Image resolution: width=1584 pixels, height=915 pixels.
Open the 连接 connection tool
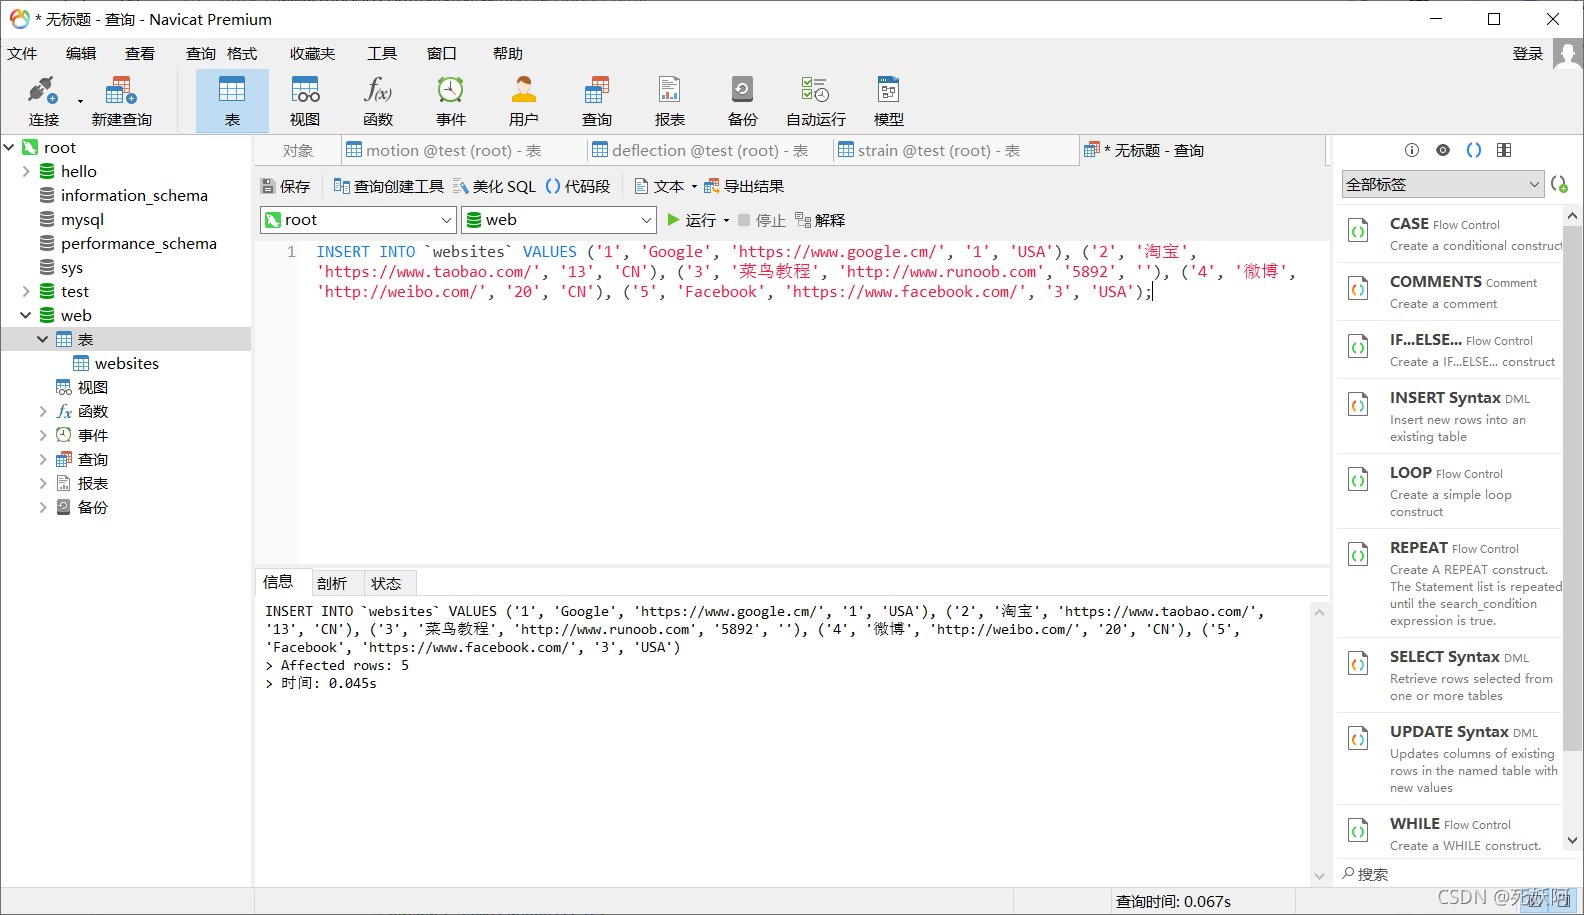click(43, 101)
